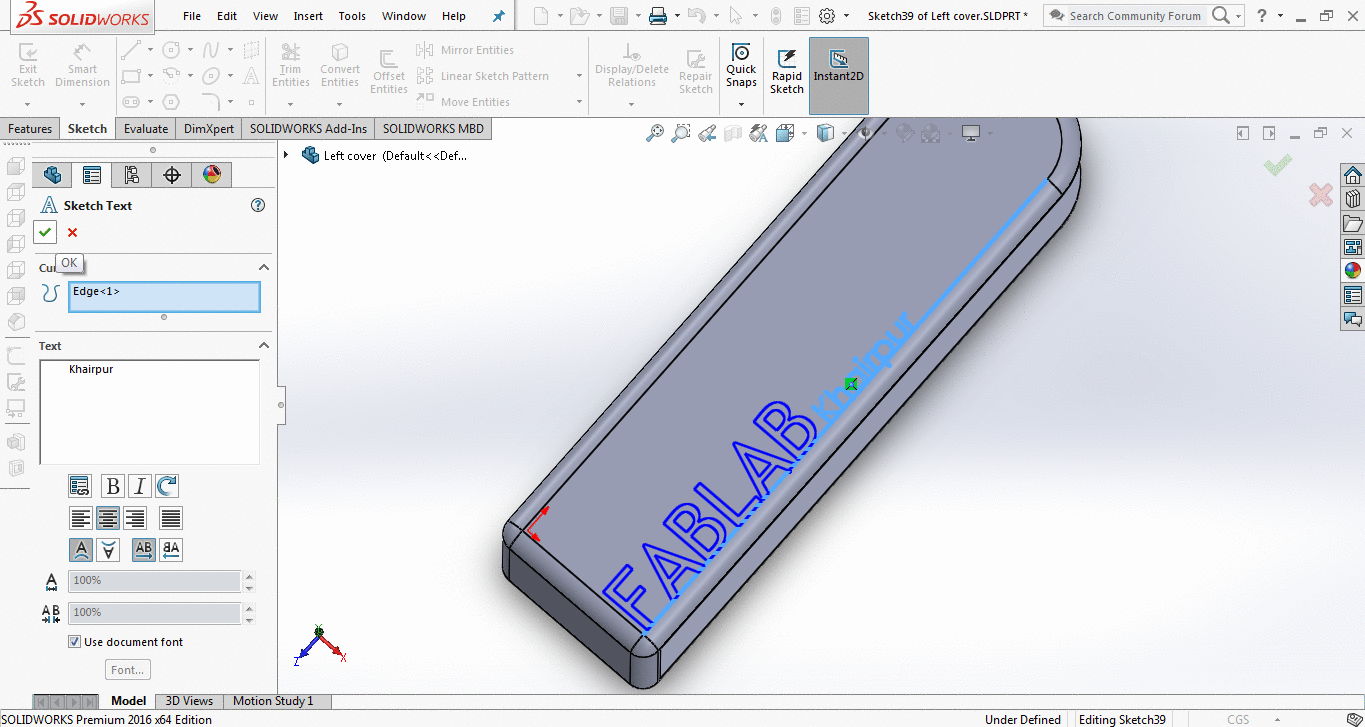Toggle Bold text formatting

click(113, 487)
